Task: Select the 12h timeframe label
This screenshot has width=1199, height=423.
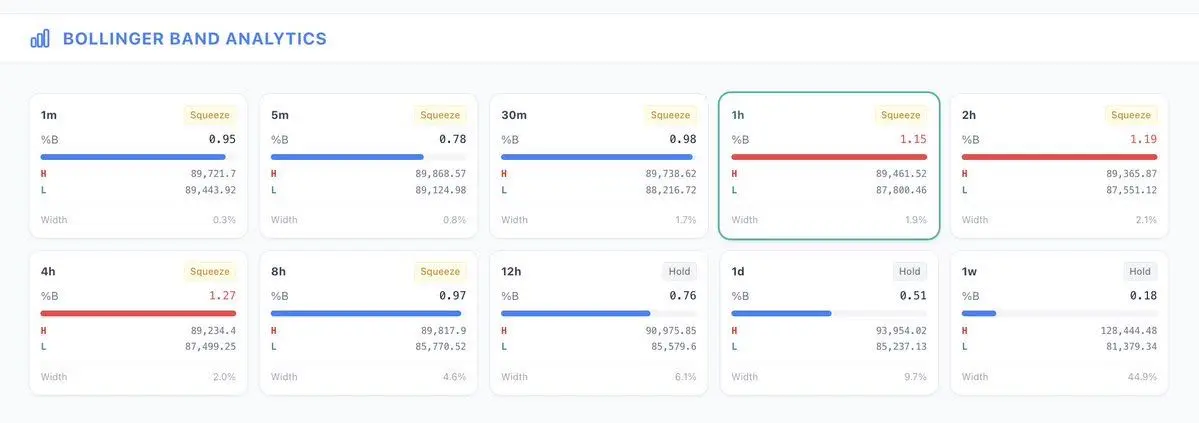Action: pos(512,272)
